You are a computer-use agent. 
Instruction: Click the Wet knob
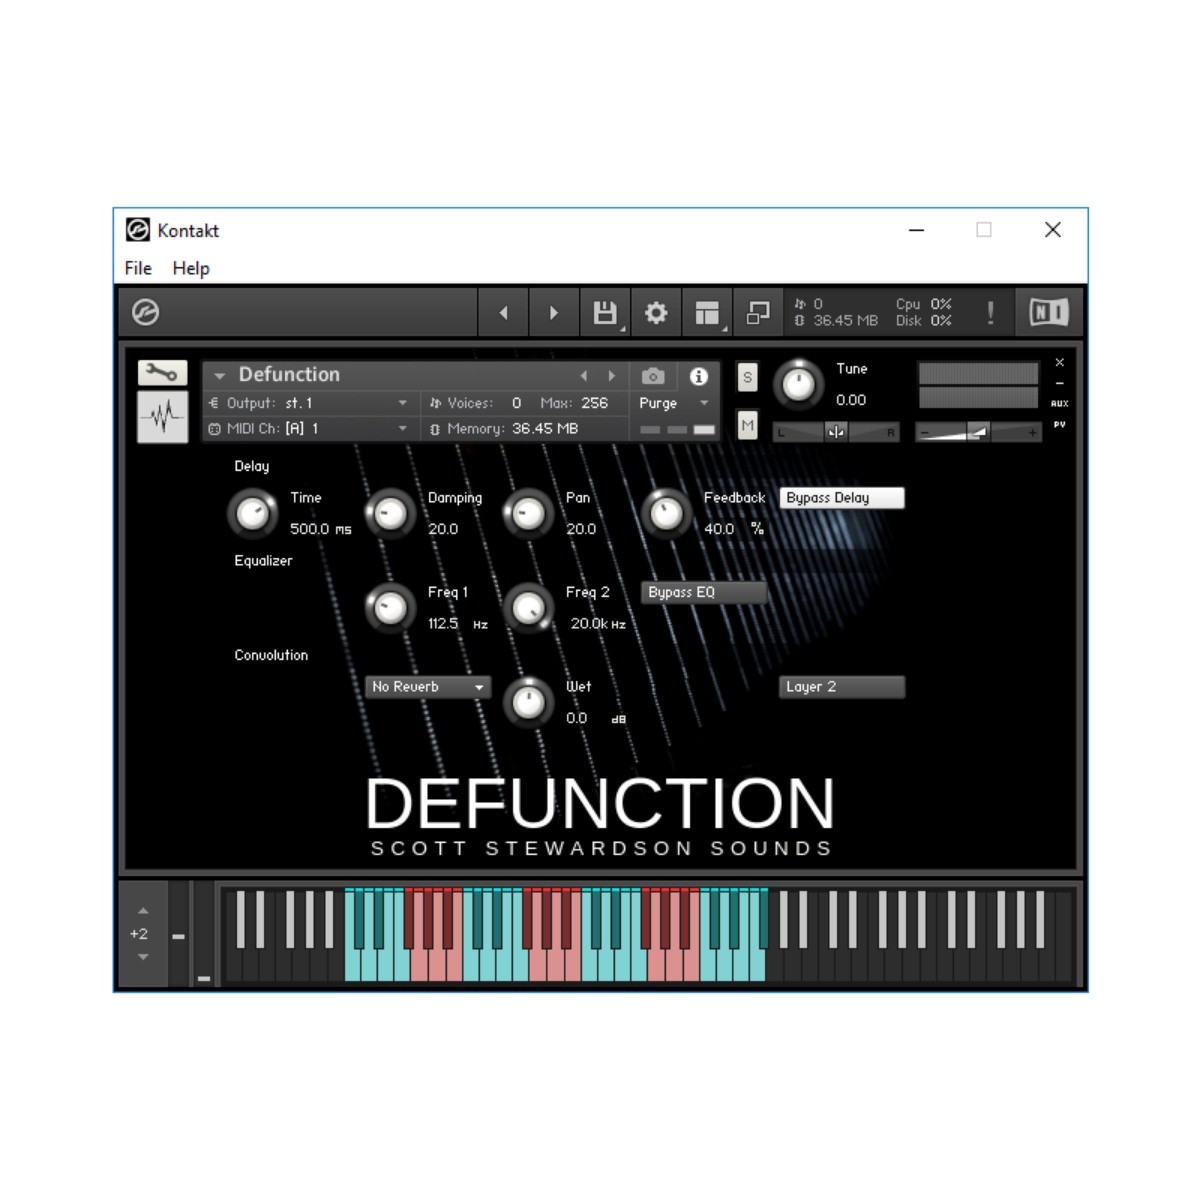[x=528, y=702]
